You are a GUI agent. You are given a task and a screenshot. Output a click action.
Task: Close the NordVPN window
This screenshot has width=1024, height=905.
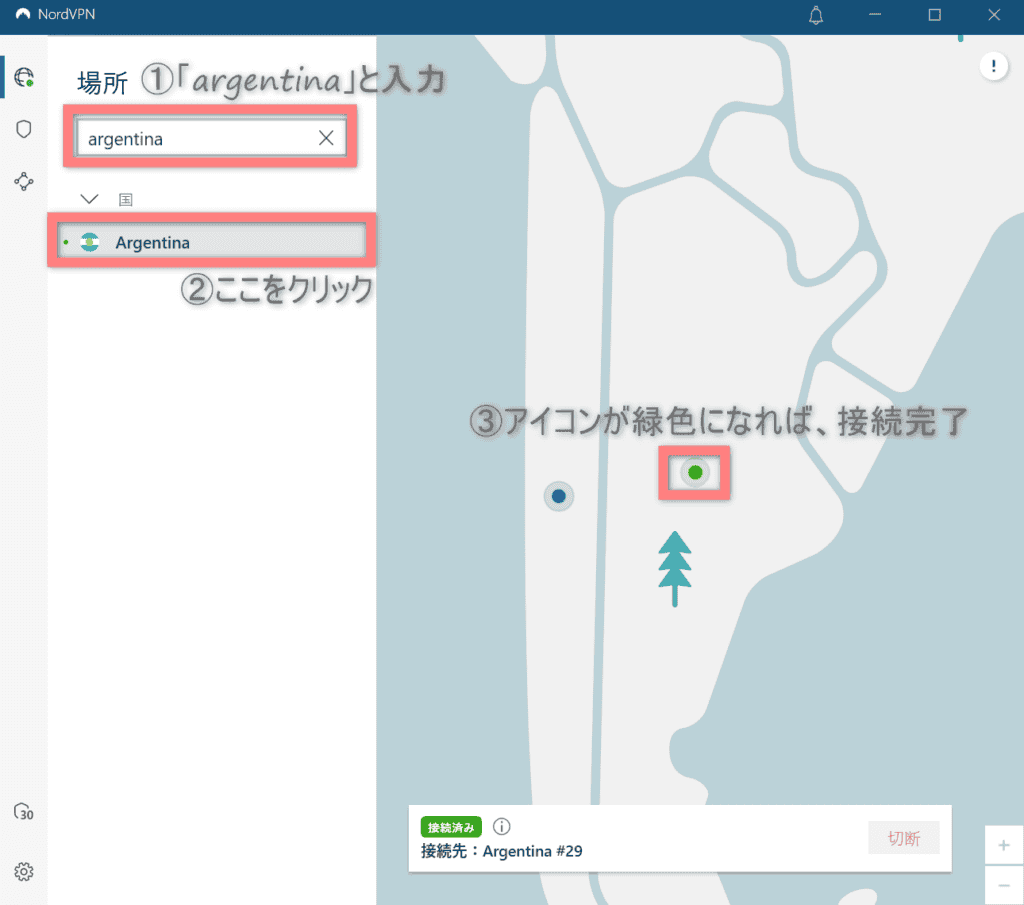pyautogui.click(x=994, y=14)
